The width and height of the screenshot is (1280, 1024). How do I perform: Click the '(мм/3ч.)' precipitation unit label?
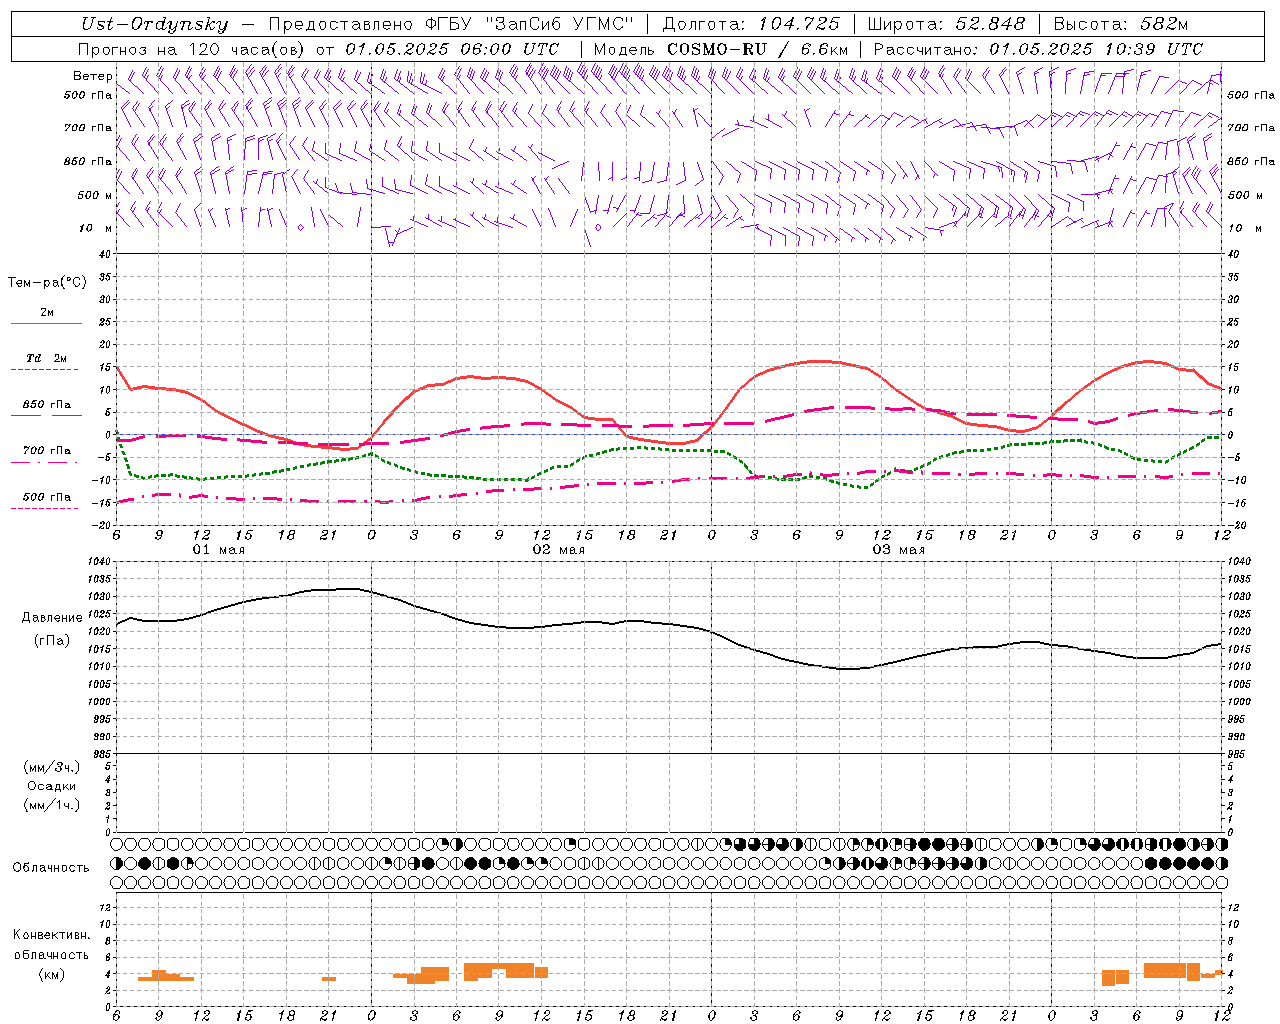click(x=52, y=767)
